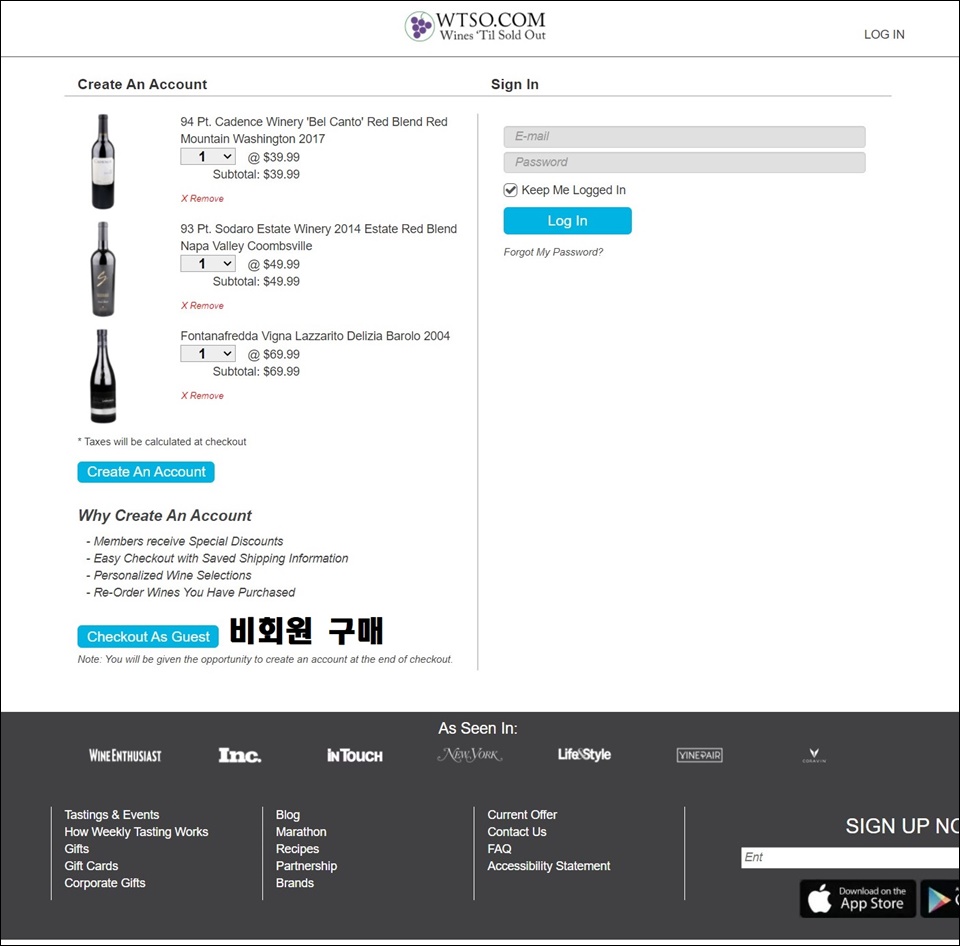Click the 'Subtotal: $39.99' text

256,175
